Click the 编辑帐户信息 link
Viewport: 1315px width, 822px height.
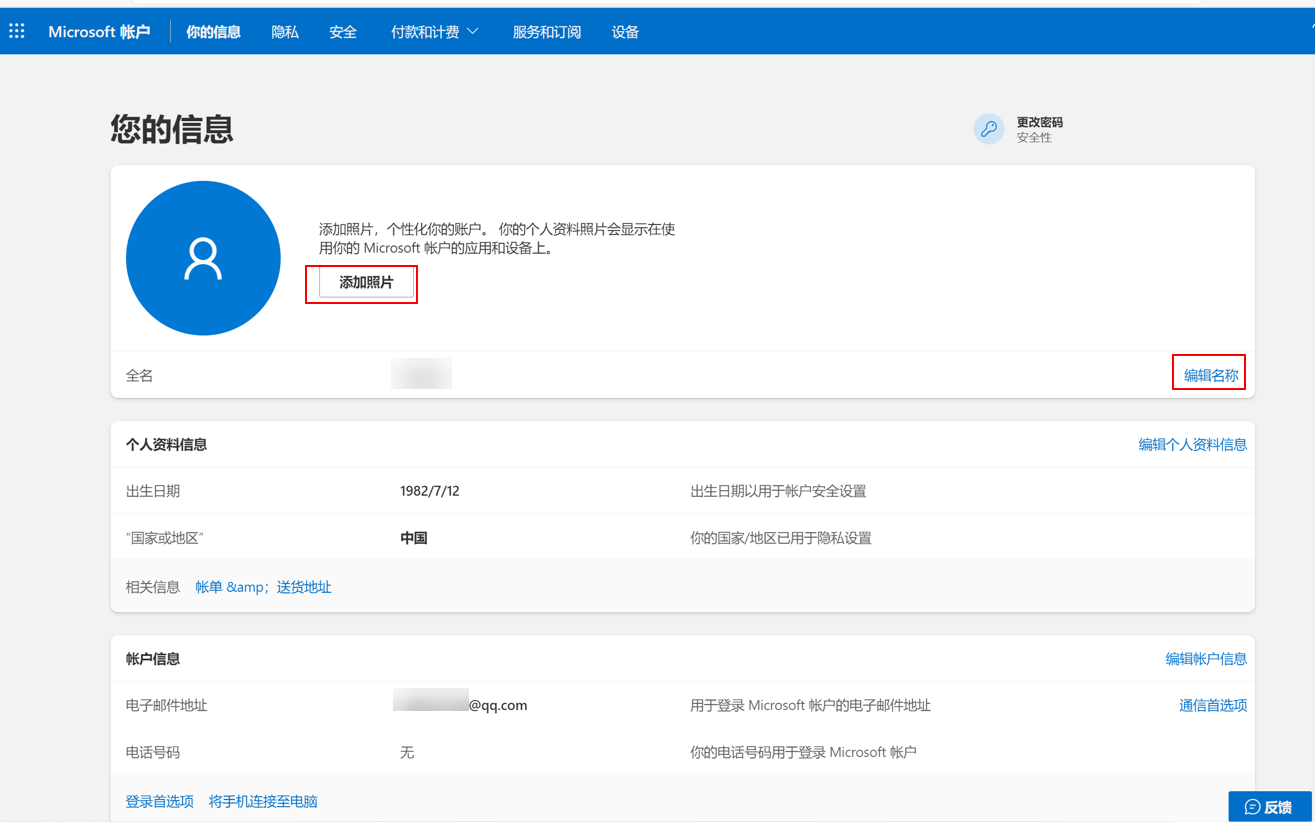[x=1205, y=659]
